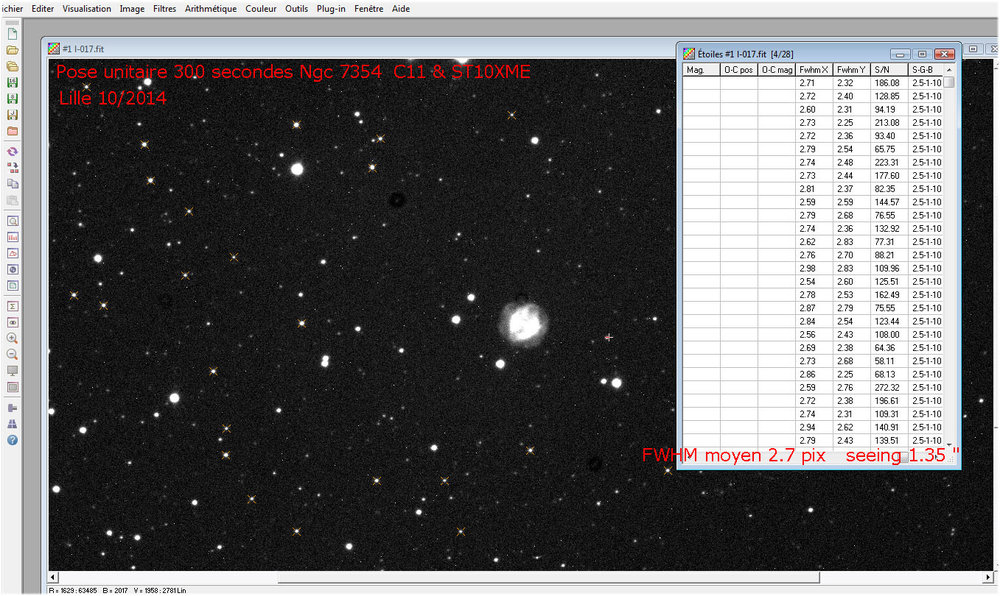Viewport: 1000px width, 596px height.
Task: Select the row with S/N 223.31
Action: pyautogui.click(x=813, y=163)
